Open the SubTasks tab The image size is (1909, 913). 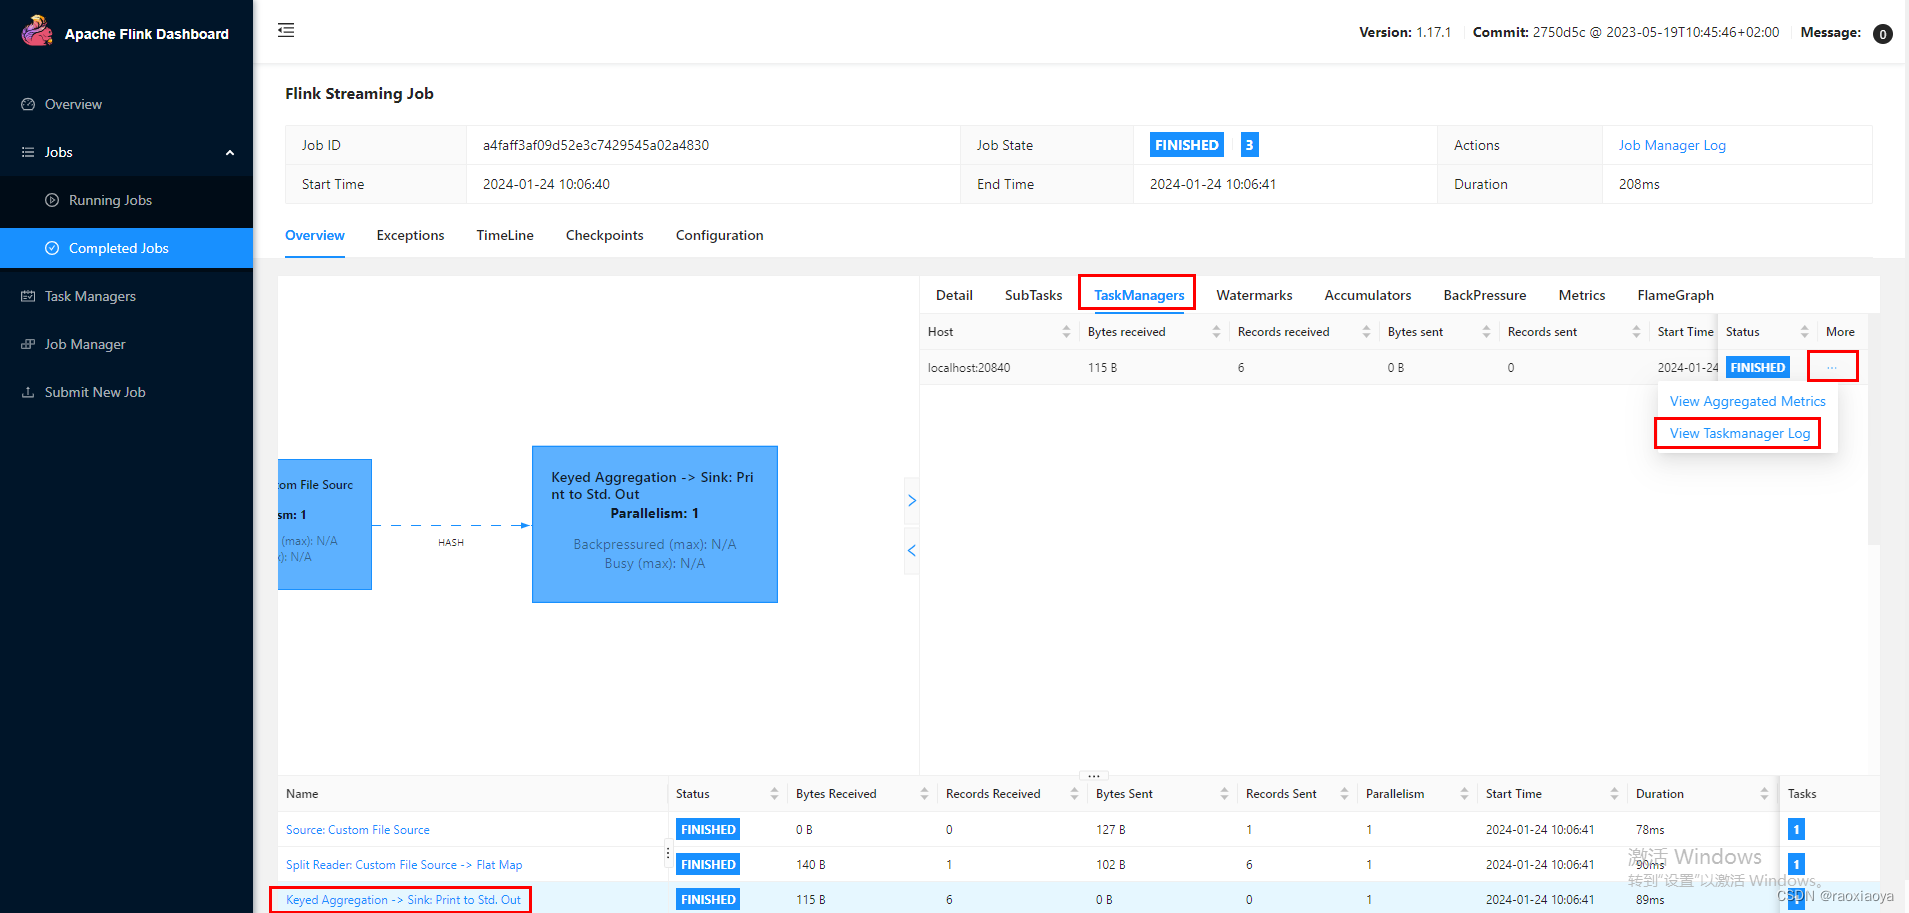coord(1033,295)
